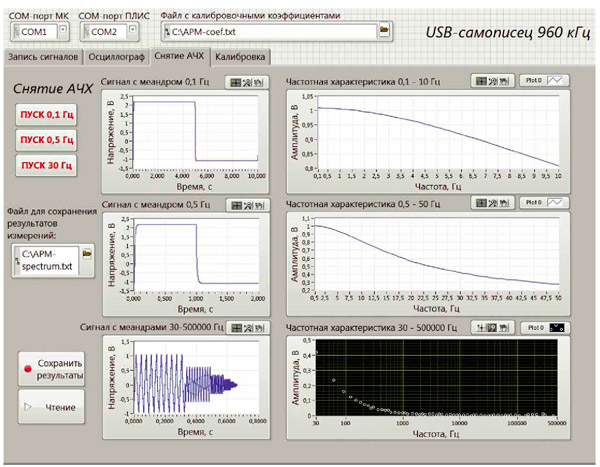Click the browse folder icon for calibration coefficients file
The height and width of the screenshot is (467, 600).
pyautogui.click(x=383, y=31)
